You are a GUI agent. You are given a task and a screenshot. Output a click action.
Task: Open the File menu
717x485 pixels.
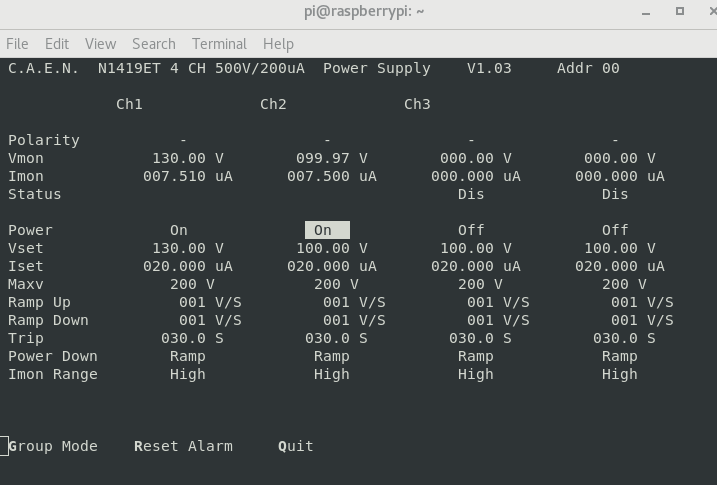point(17,44)
